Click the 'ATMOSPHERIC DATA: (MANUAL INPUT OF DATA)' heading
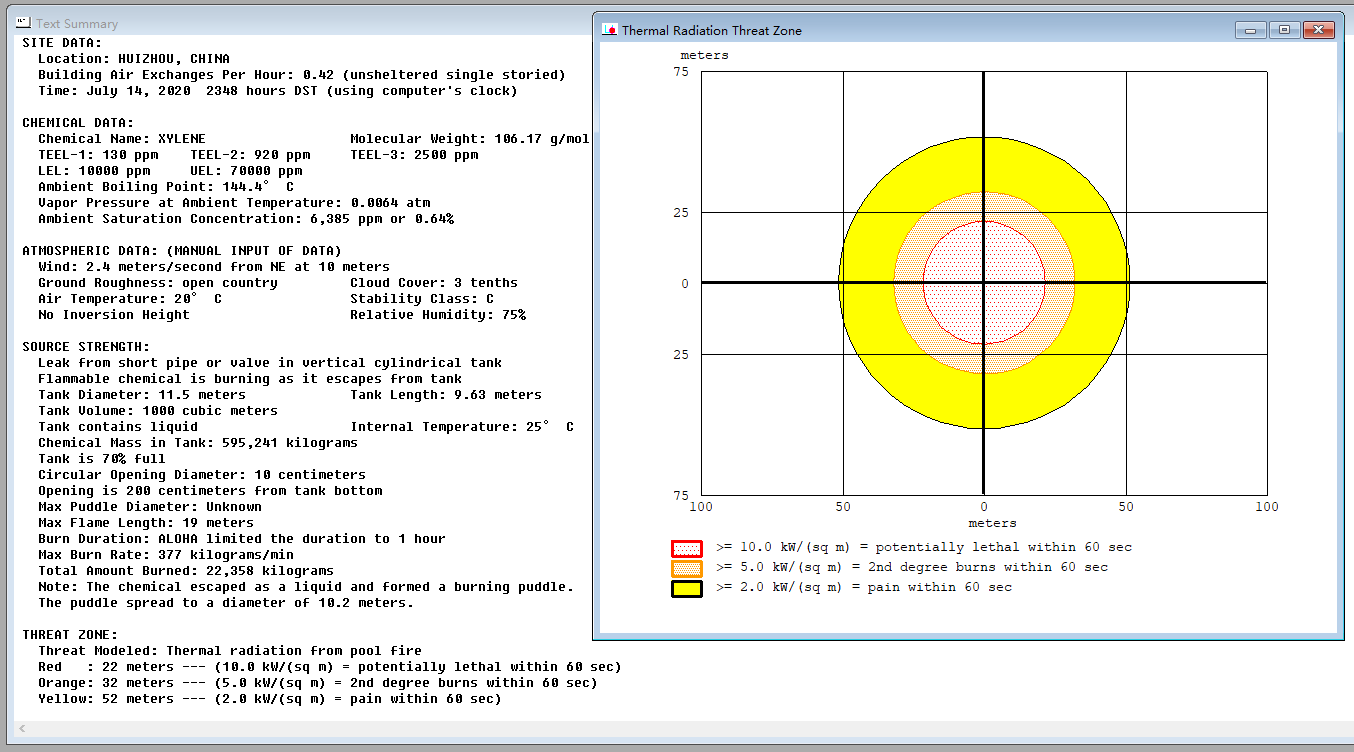Viewport: 1354px width, 752px height. tap(182, 251)
